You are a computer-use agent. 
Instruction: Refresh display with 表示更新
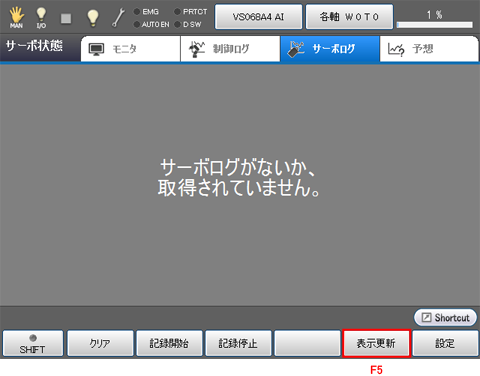click(376, 343)
